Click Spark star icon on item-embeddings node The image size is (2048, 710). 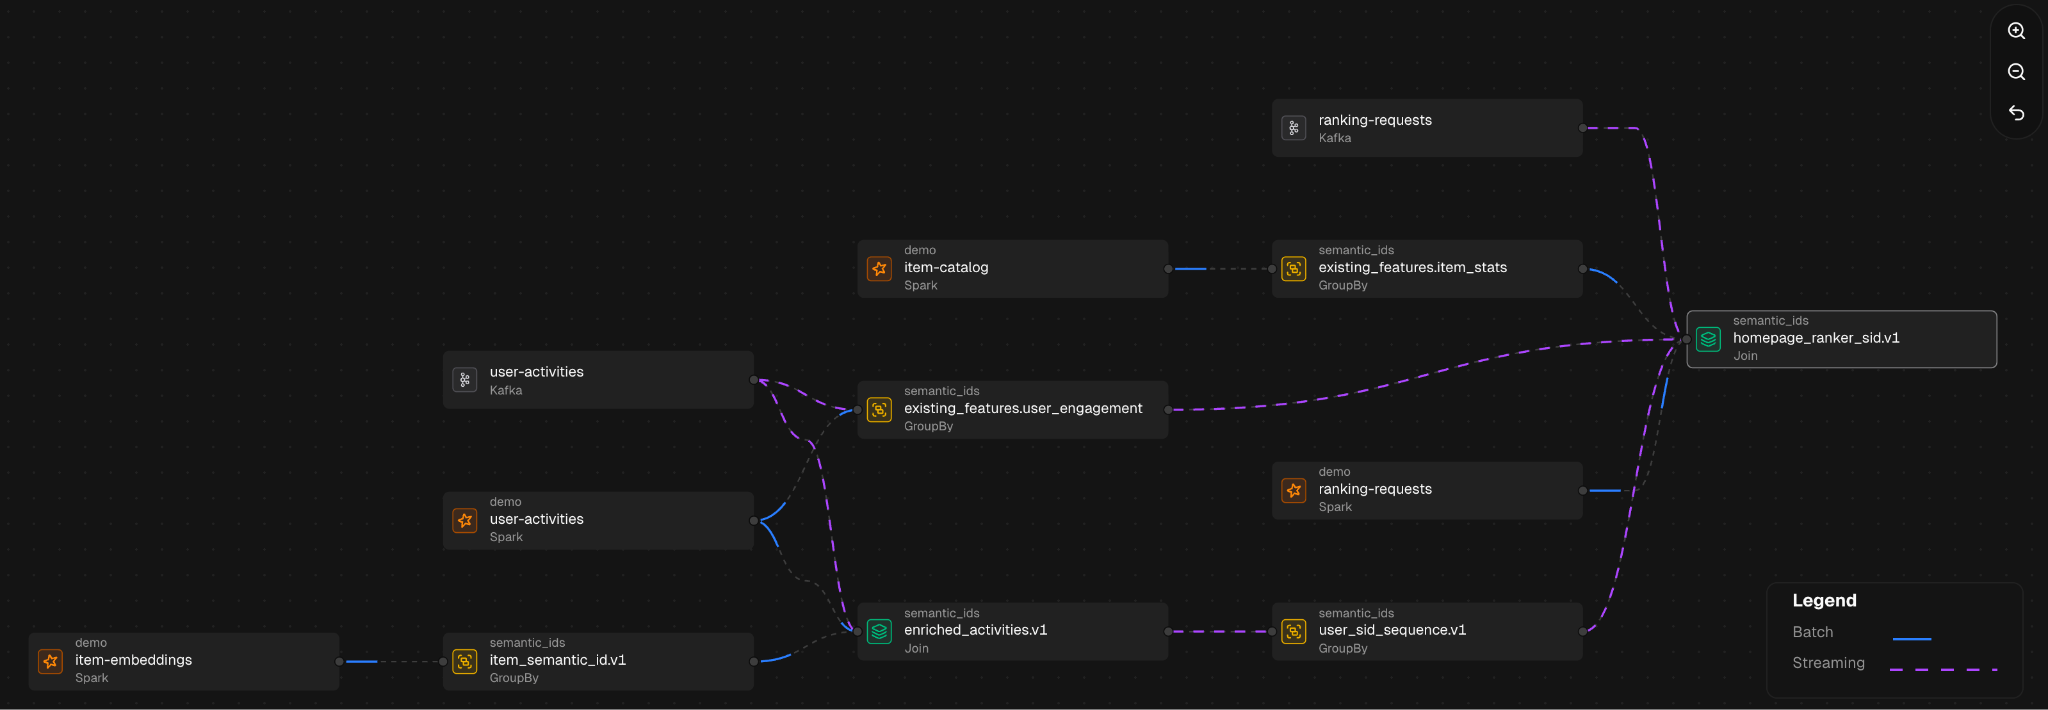point(50,661)
